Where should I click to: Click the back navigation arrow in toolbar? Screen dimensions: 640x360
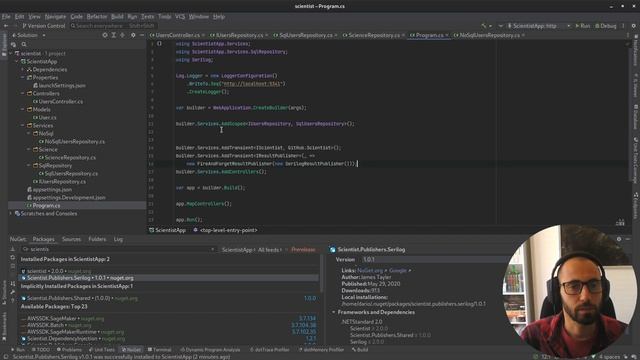(6, 26)
